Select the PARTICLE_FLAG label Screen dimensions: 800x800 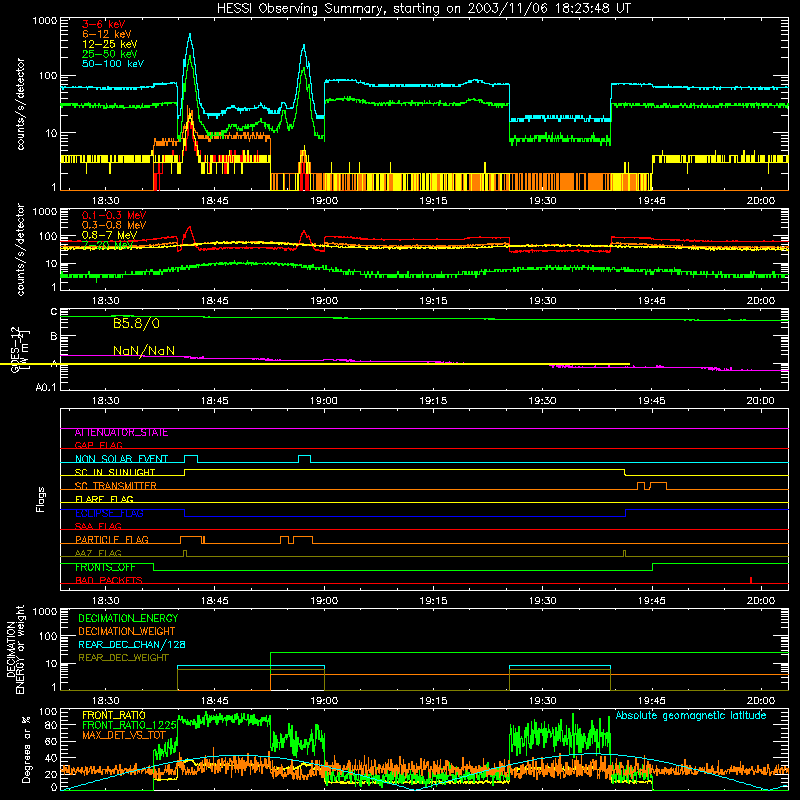[x=112, y=540]
